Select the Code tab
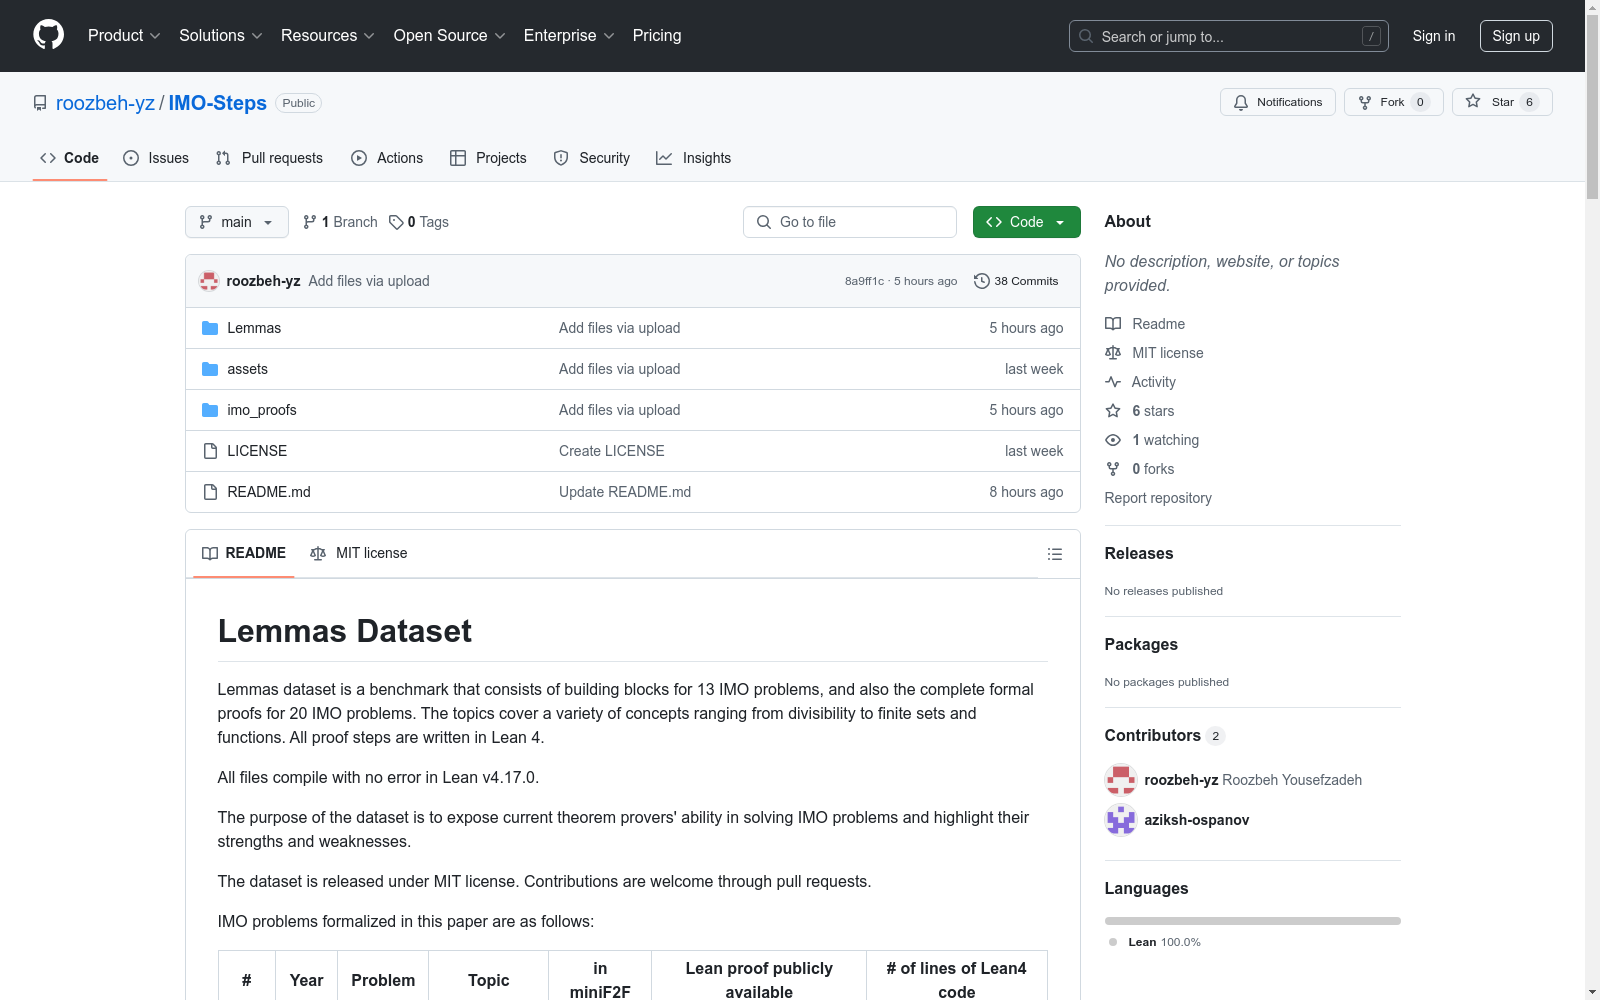Screen dimensions: 1600x1000 pyautogui.click(x=70, y=158)
